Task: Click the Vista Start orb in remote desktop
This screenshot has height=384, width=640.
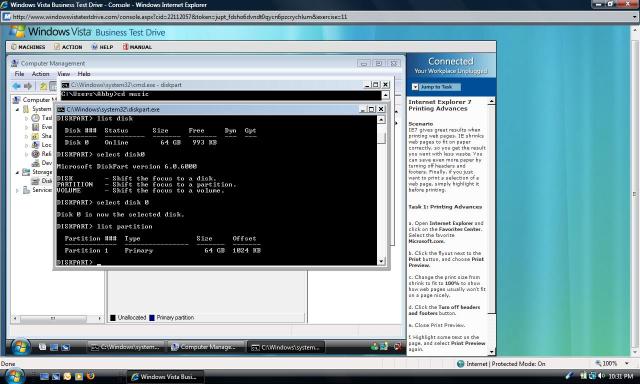Action: point(20,347)
